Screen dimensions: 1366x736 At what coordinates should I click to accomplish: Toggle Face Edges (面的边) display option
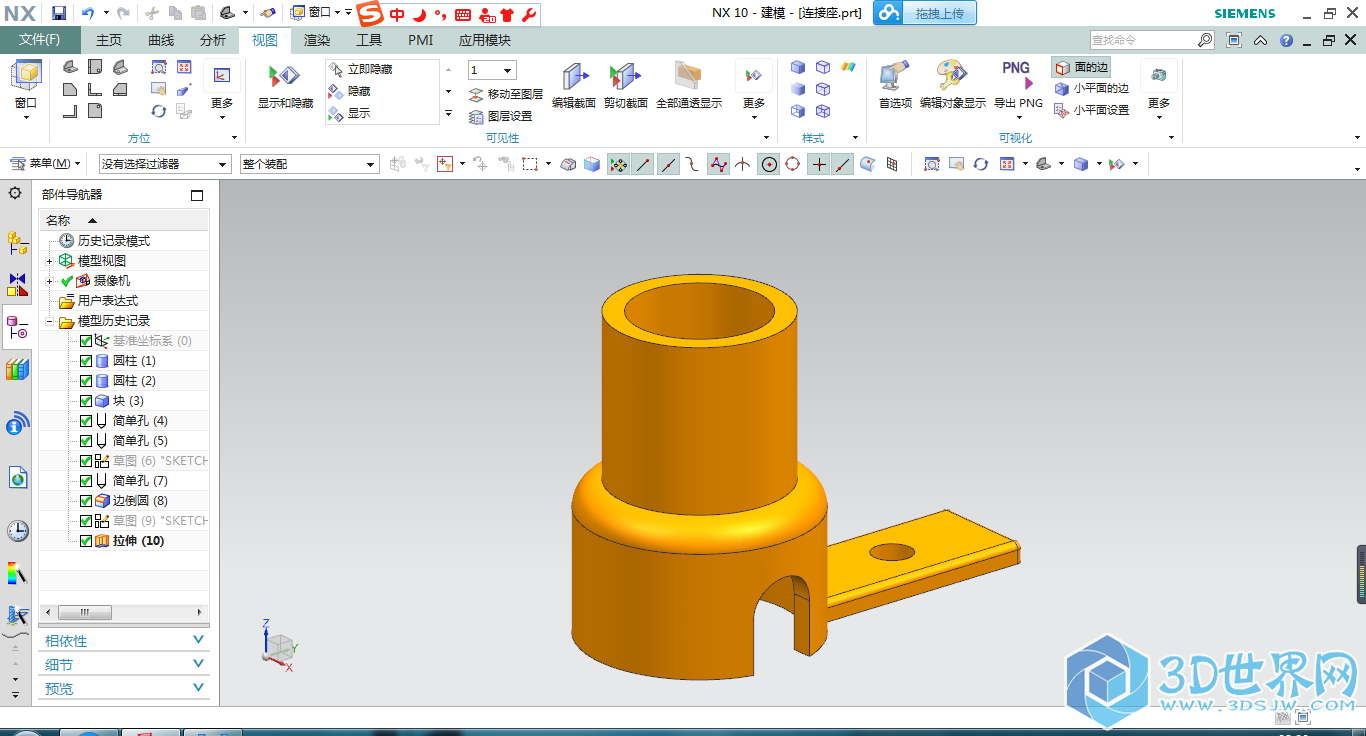tap(1081, 67)
